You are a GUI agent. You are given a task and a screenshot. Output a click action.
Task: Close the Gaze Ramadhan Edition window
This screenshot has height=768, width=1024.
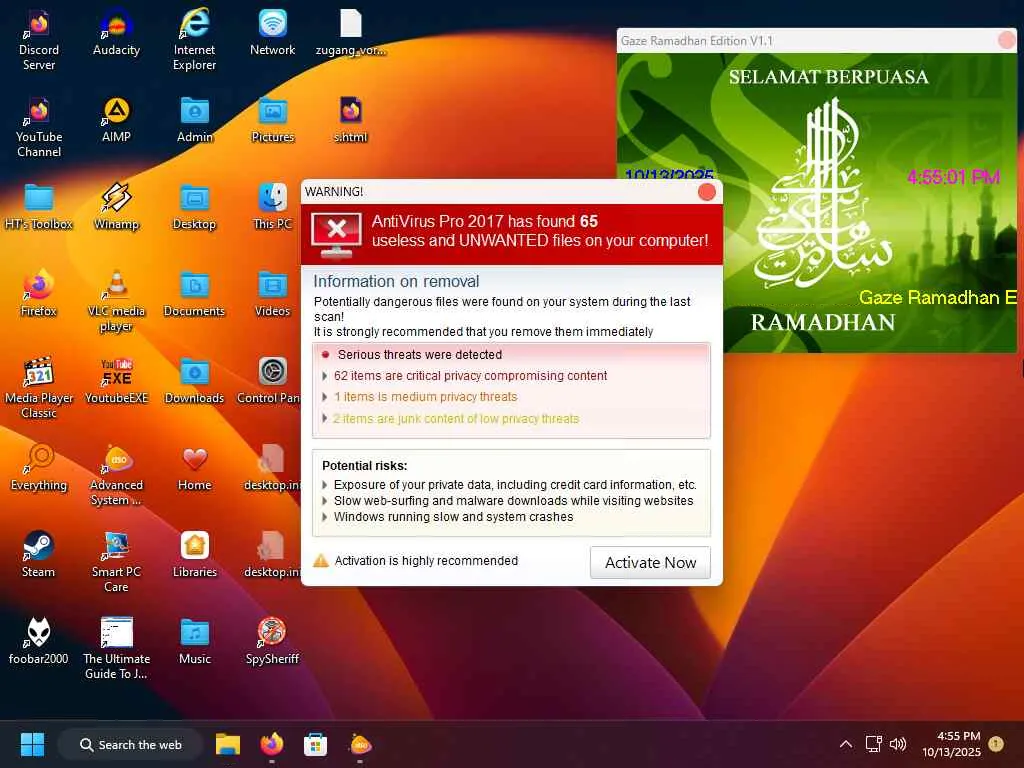click(1006, 40)
